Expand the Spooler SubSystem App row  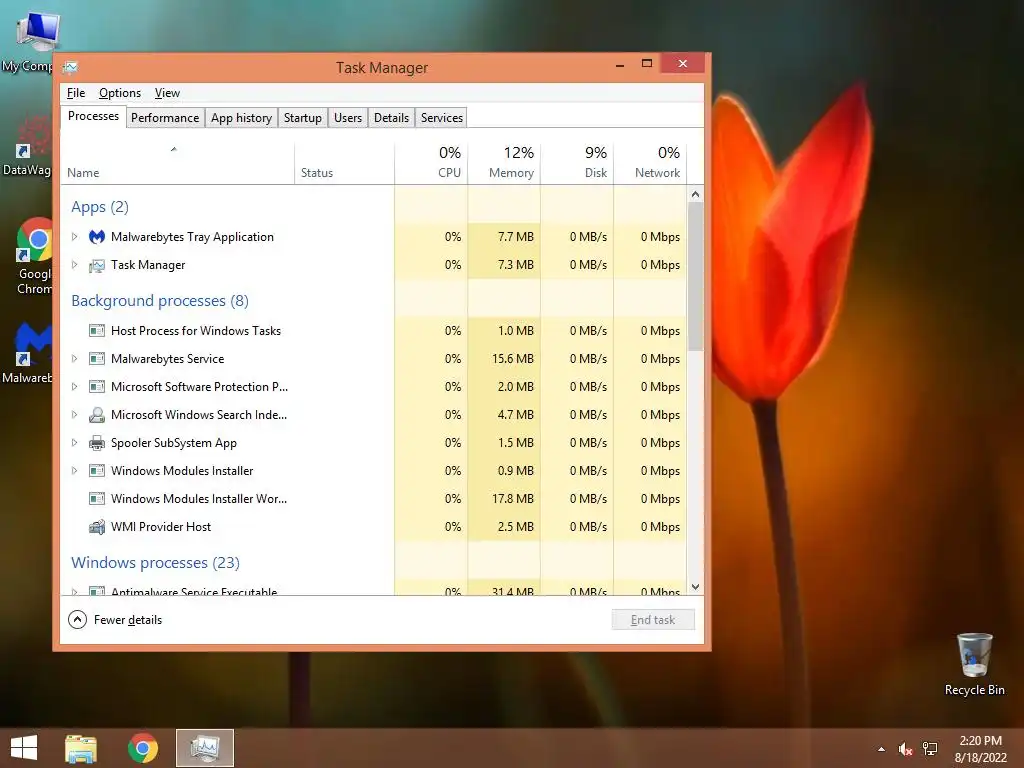click(74, 443)
